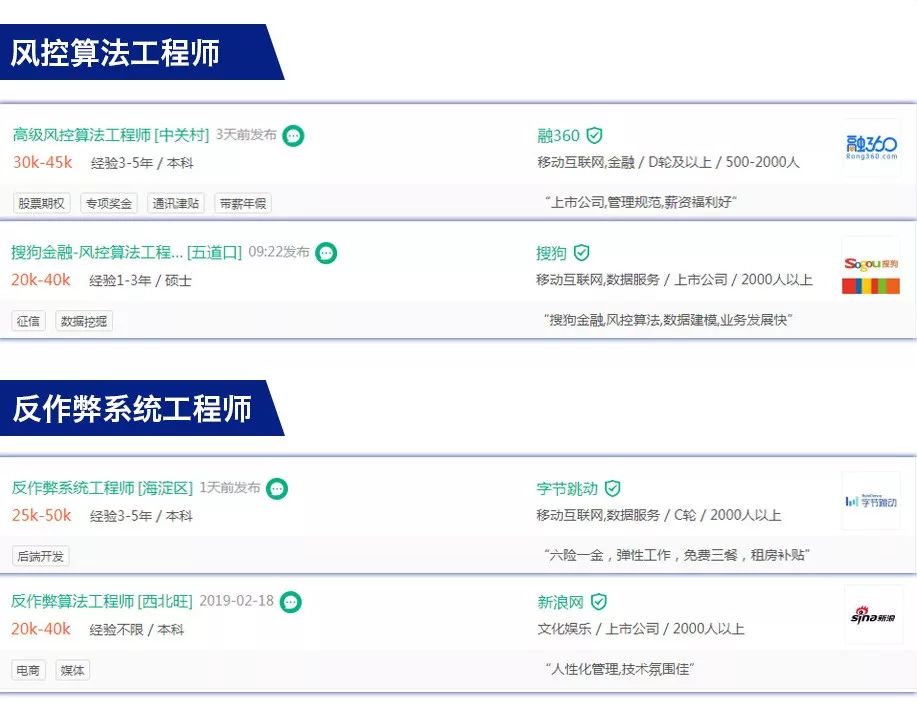Screen dimensions: 917x714
Task: Open job 反作弊算法工程师 [西北旺]
Action: coord(102,601)
